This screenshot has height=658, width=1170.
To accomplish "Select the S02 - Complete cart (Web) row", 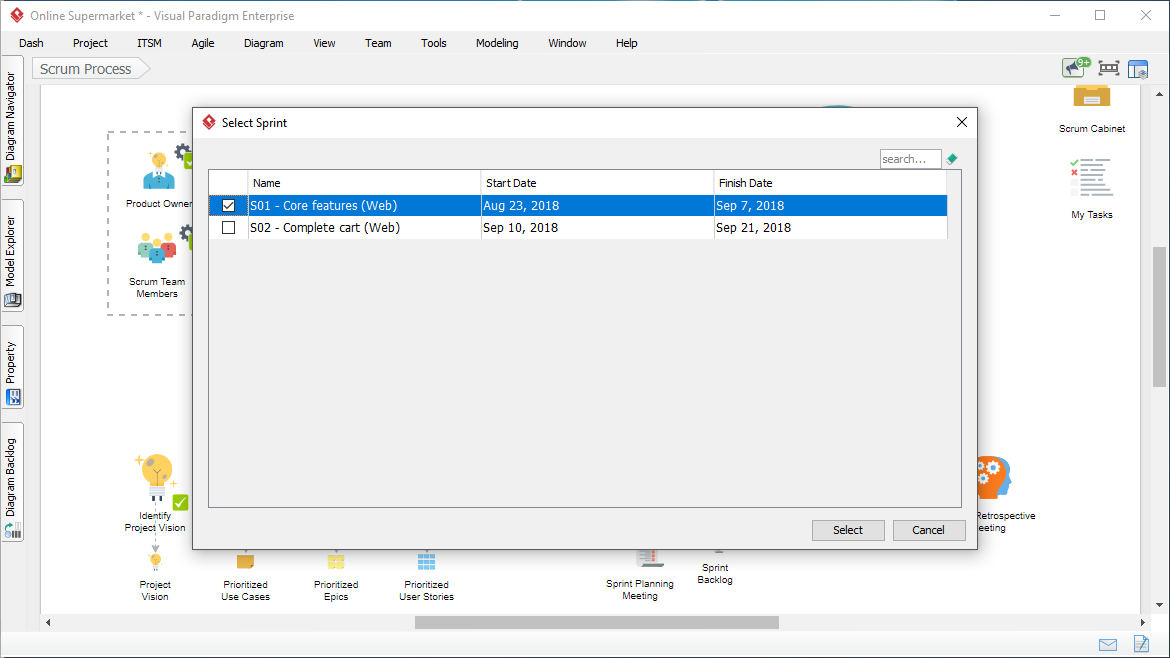I will click(x=578, y=228).
